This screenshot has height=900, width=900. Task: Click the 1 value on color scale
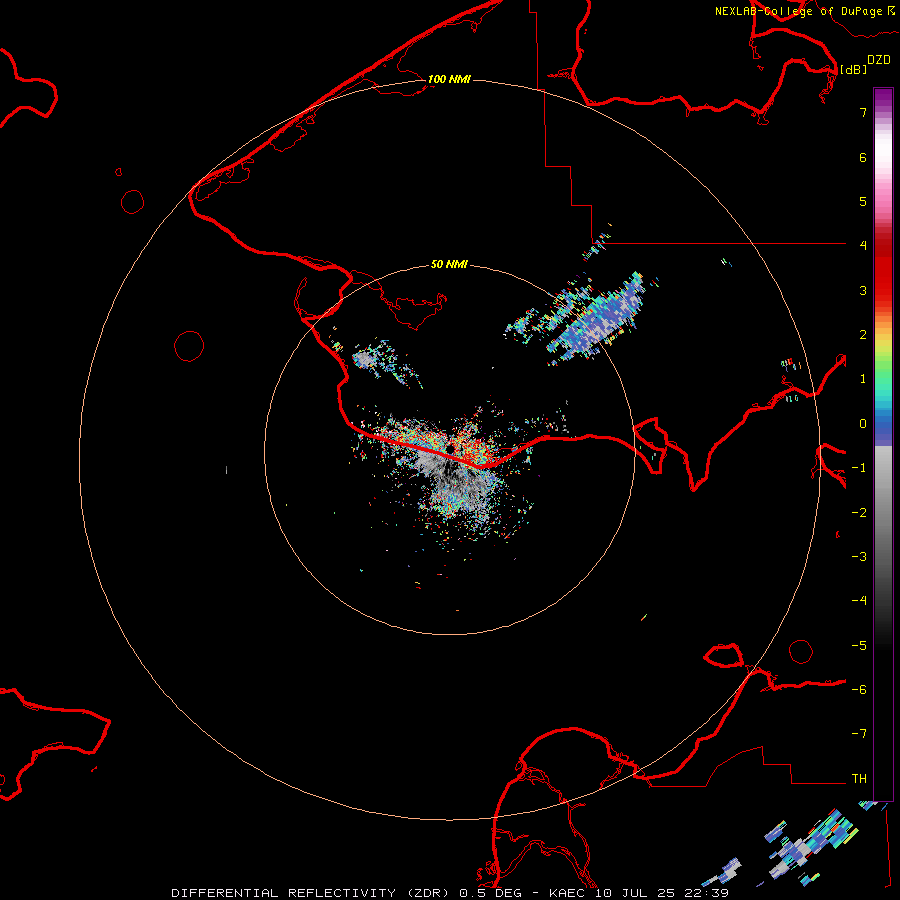pos(863,379)
